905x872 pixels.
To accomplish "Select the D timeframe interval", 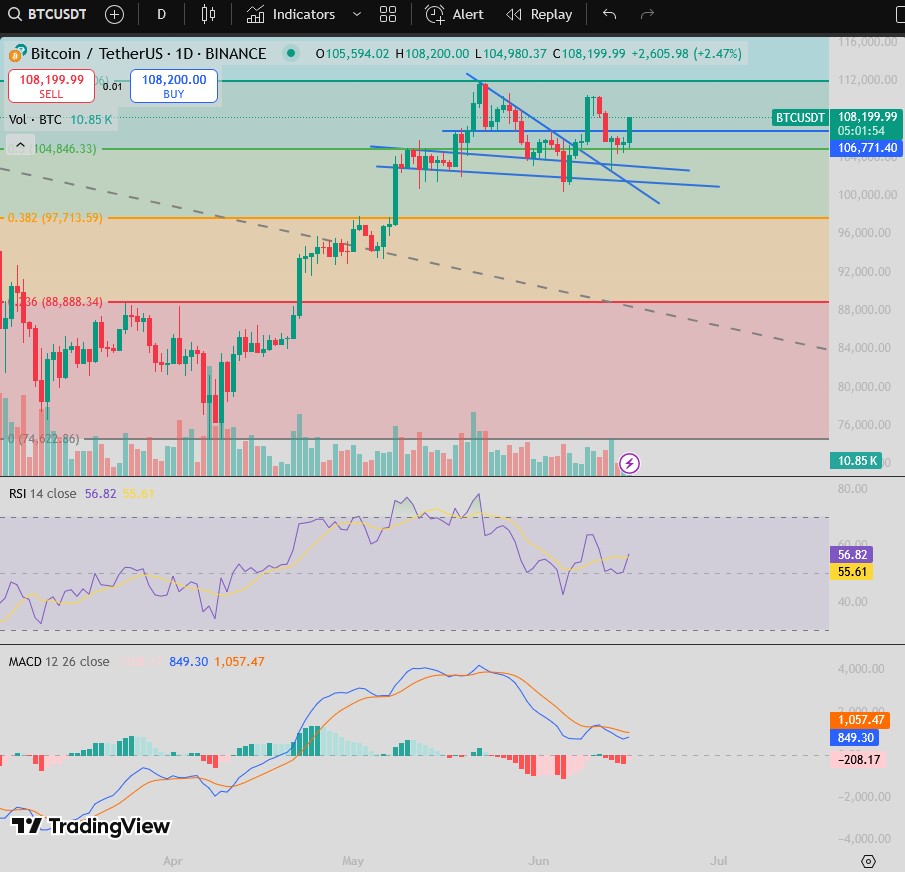I will pos(162,14).
